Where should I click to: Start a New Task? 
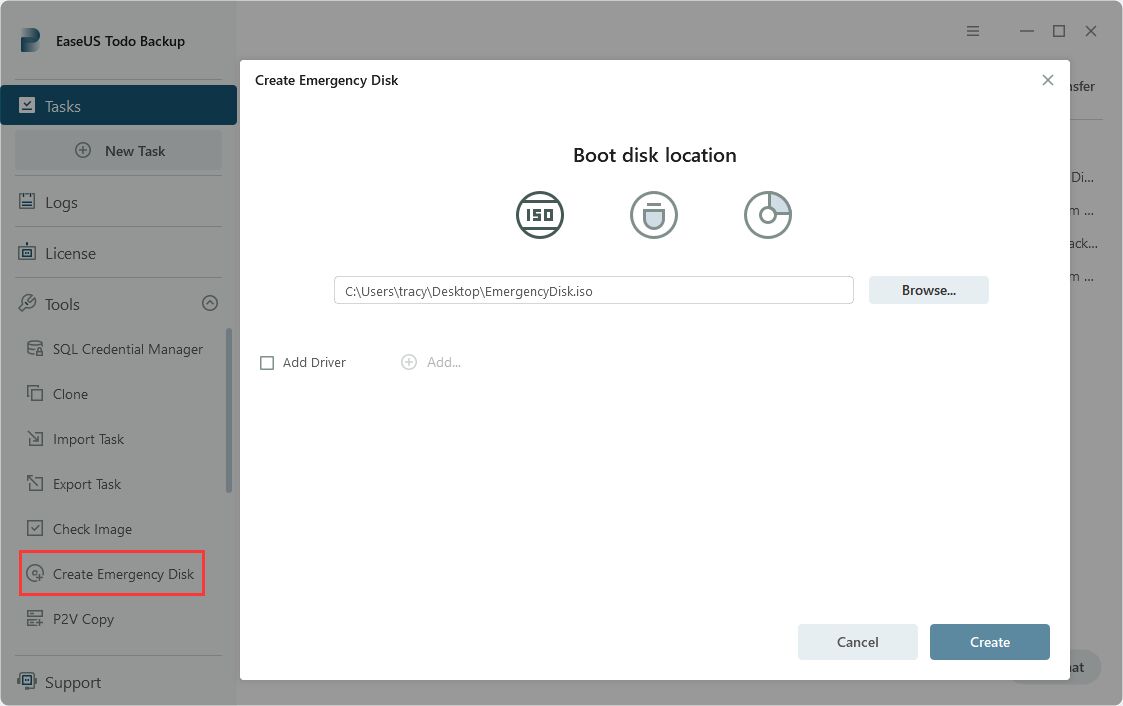tap(118, 151)
